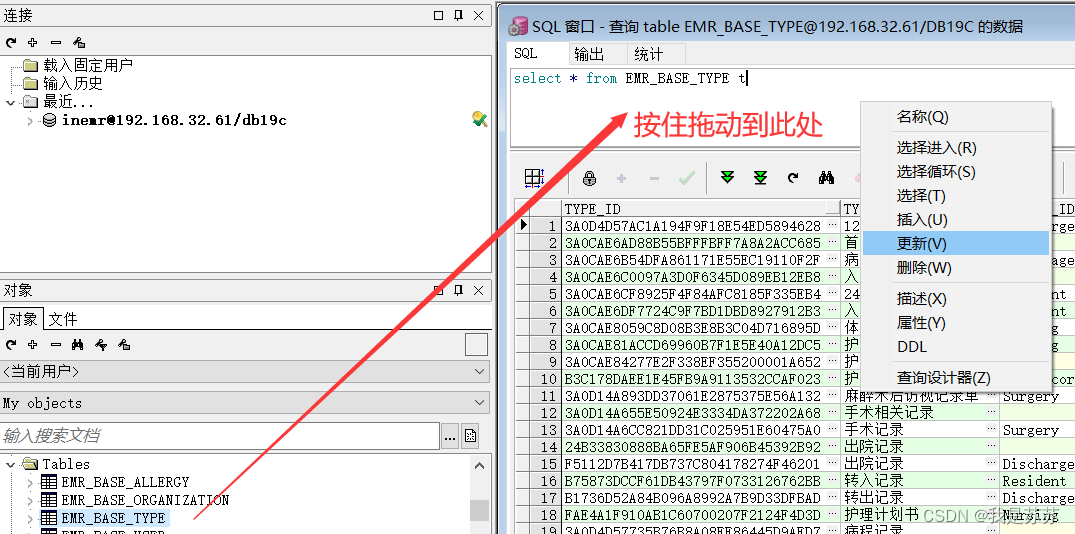The width and height of the screenshot is (1075, 534).
Task: Pin the 对象 panel
Action: pos(459,290)
